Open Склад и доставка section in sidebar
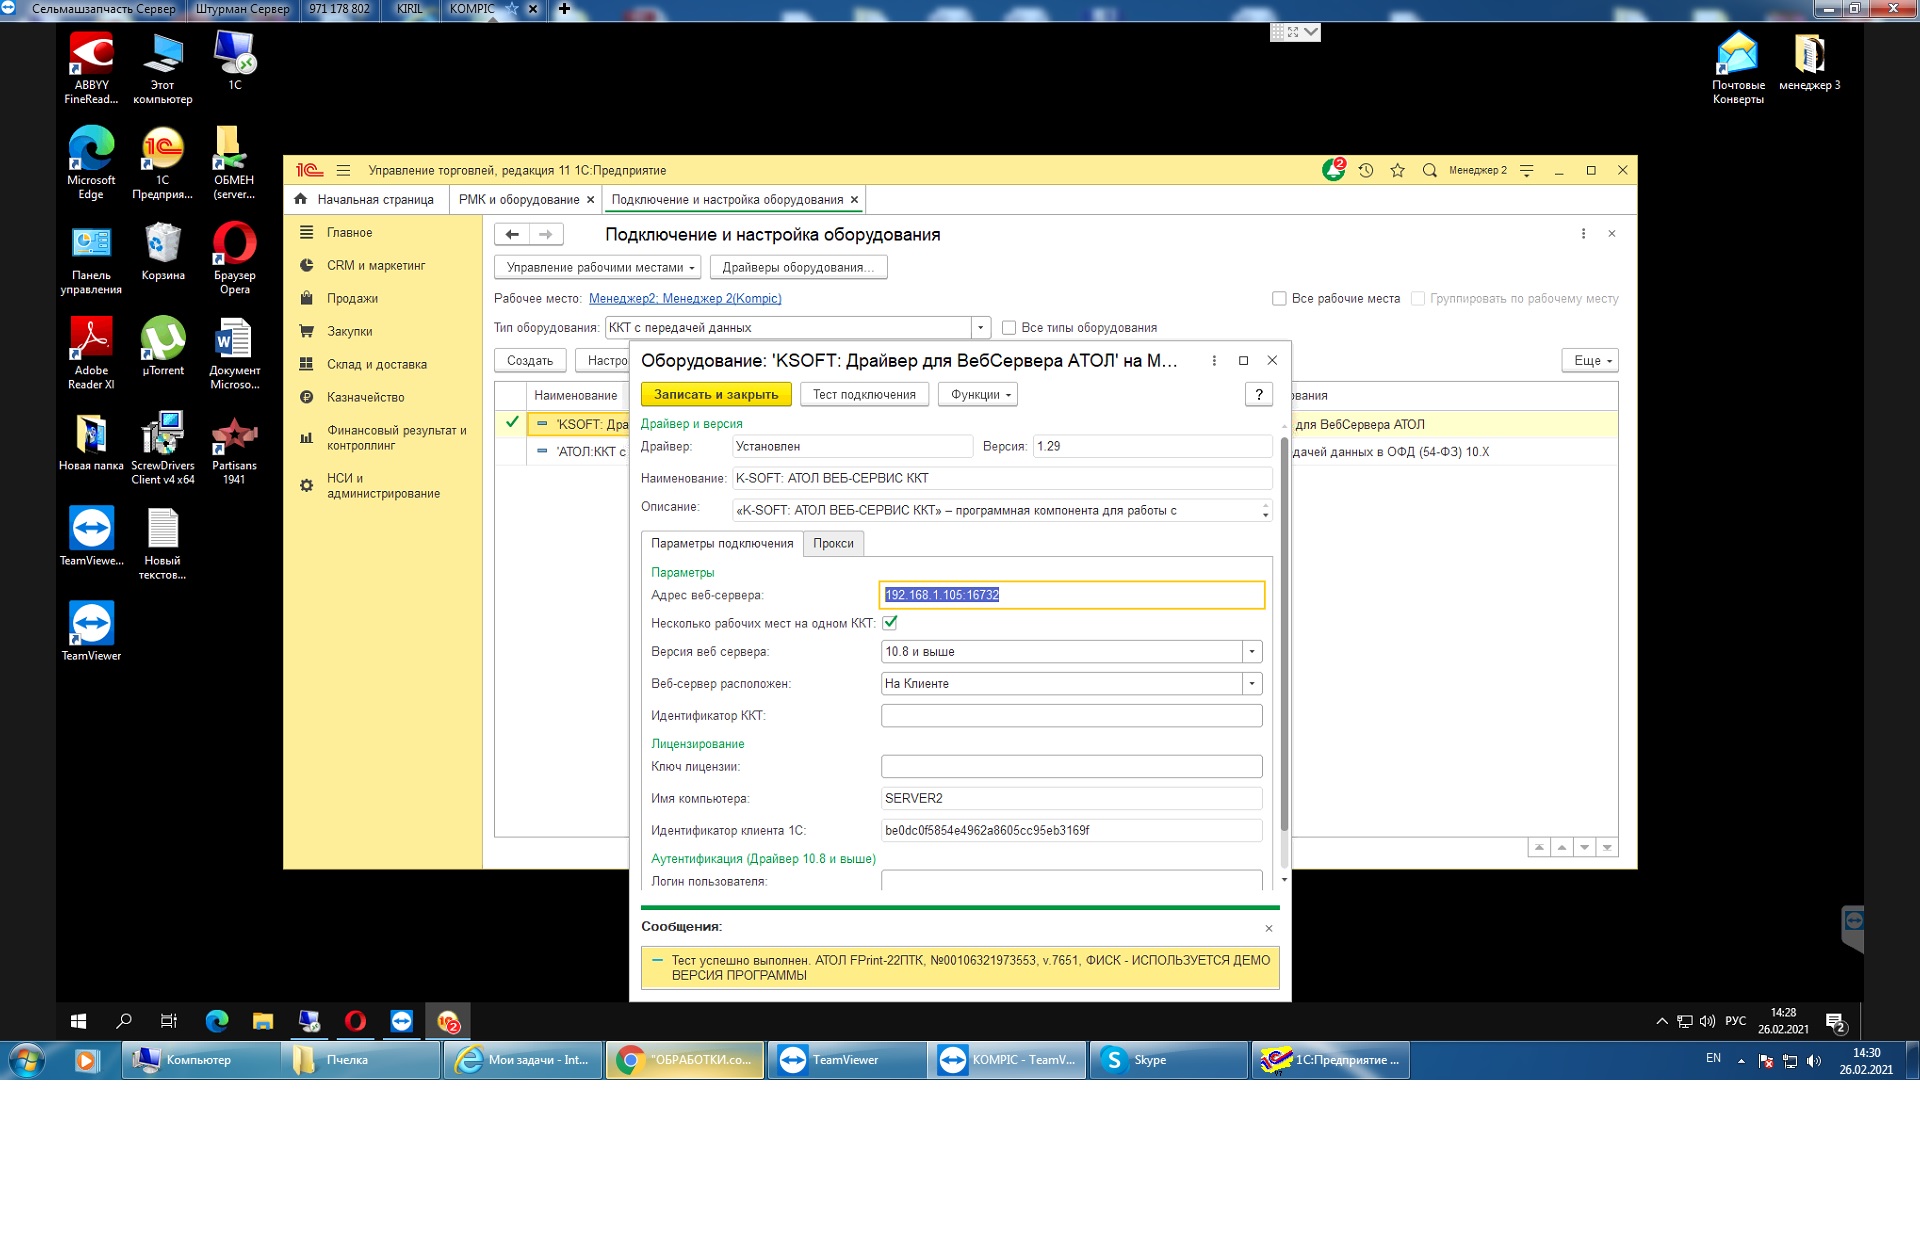1920x1248 pixels. [377, 364]
